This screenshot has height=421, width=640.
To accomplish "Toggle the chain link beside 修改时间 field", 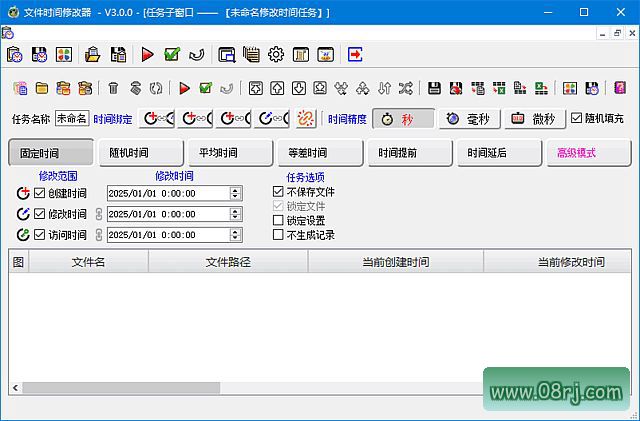I will coord(98,214).
